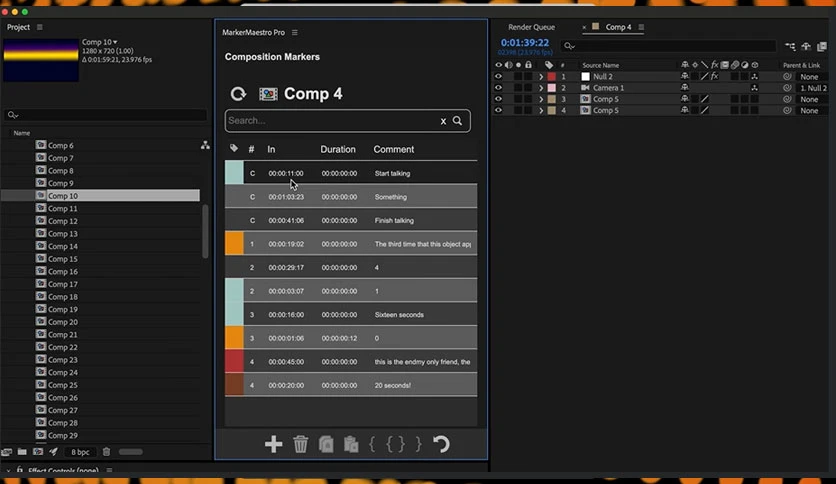Sort markers by the Duration column header
The height and width of the screenshot is (484, 836).
tap(337, 149)
